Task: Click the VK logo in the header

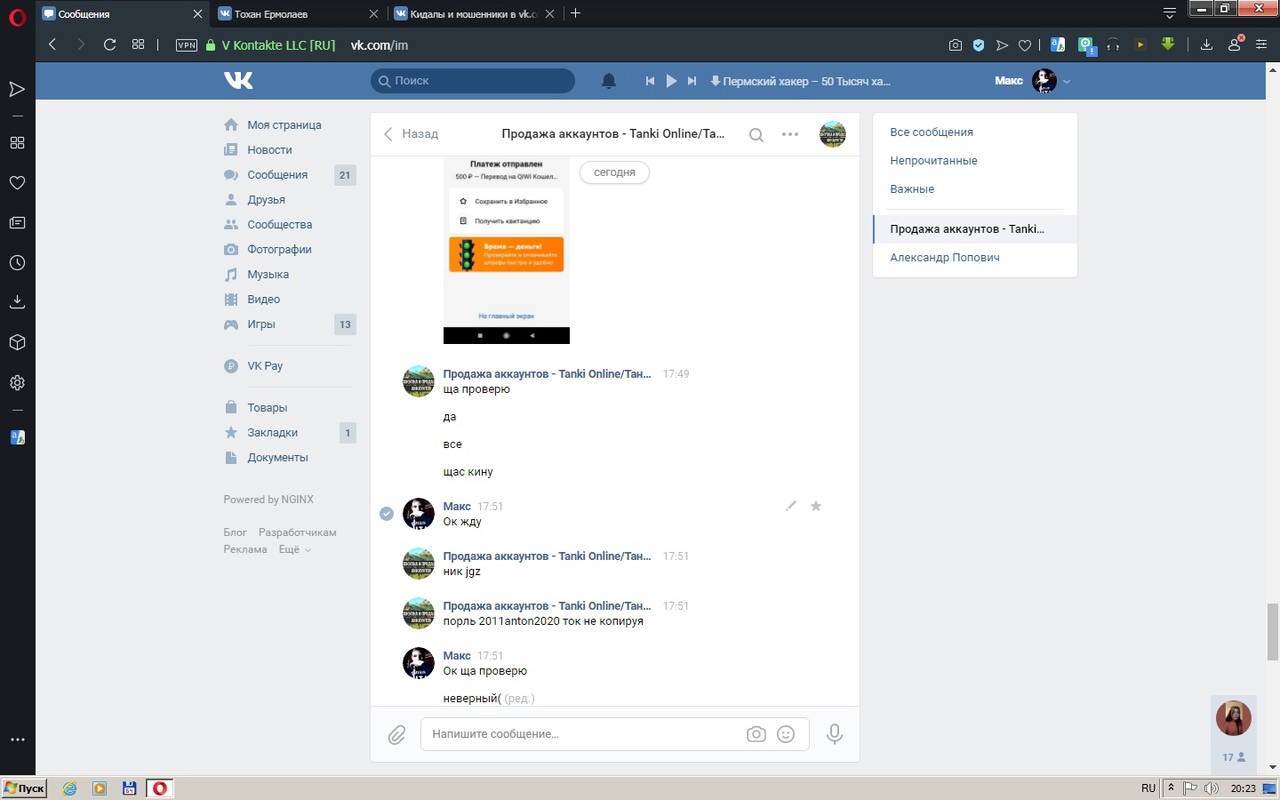Action: coord(238,81)
